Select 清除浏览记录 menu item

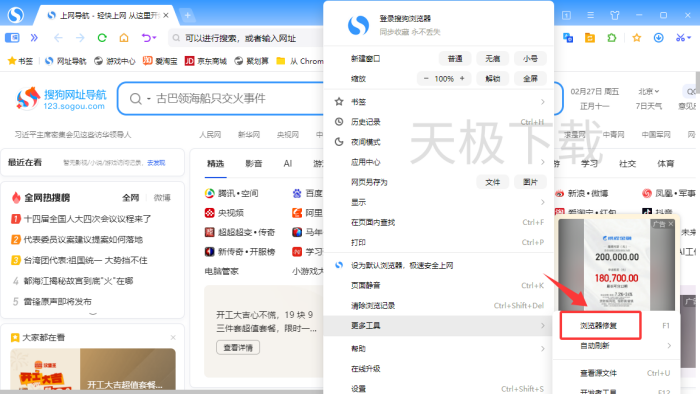[x=439, y=306]
